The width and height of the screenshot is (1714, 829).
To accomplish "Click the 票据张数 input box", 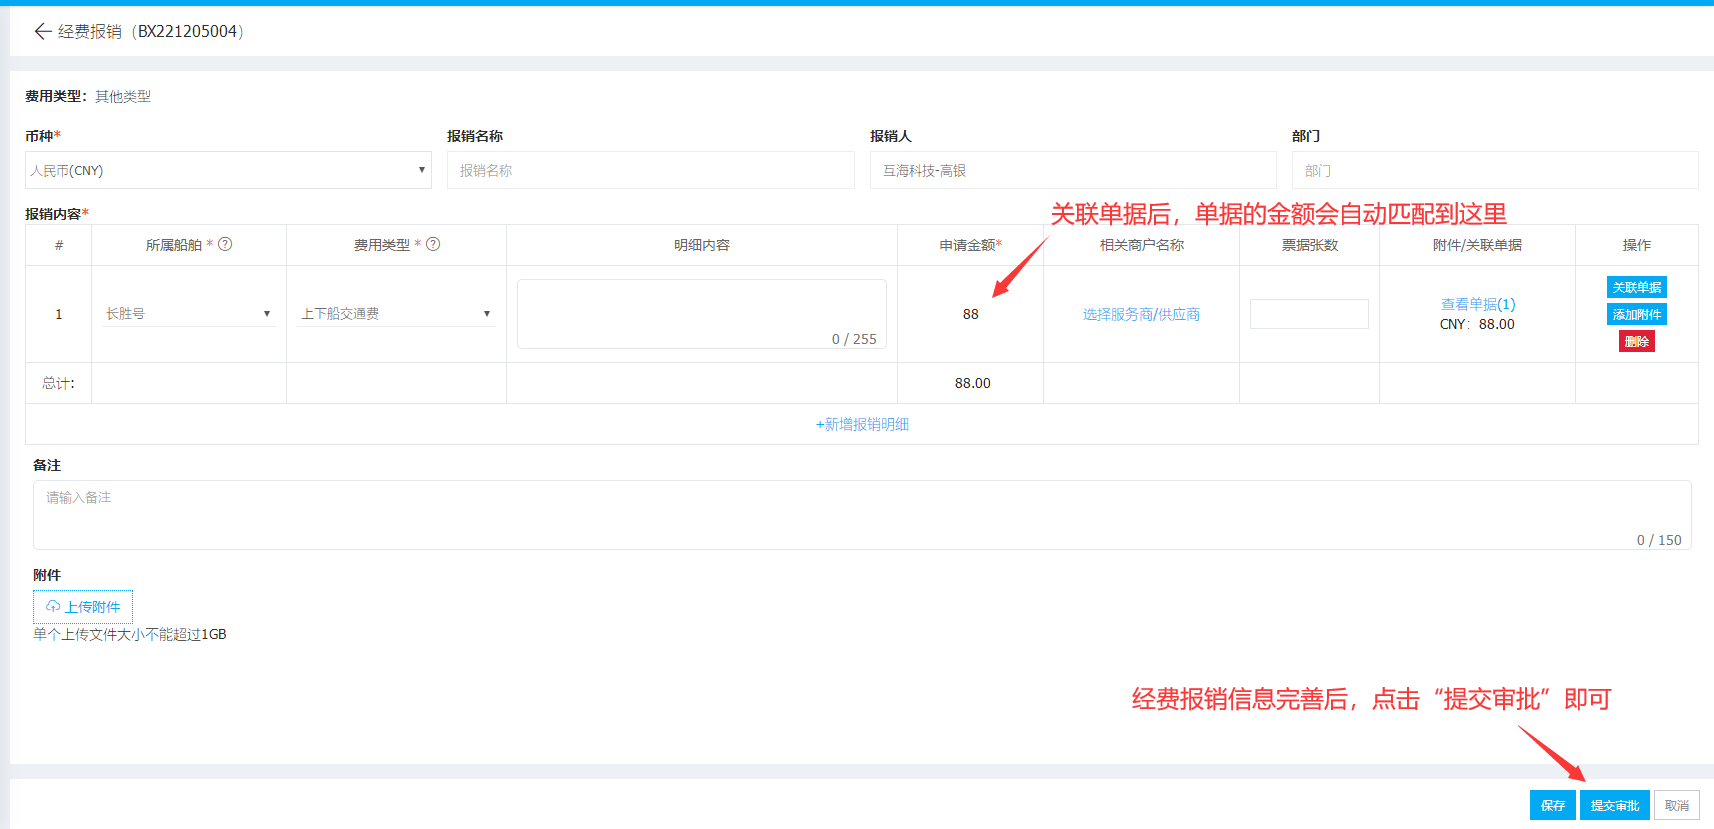I will (x=1309, y=314).
